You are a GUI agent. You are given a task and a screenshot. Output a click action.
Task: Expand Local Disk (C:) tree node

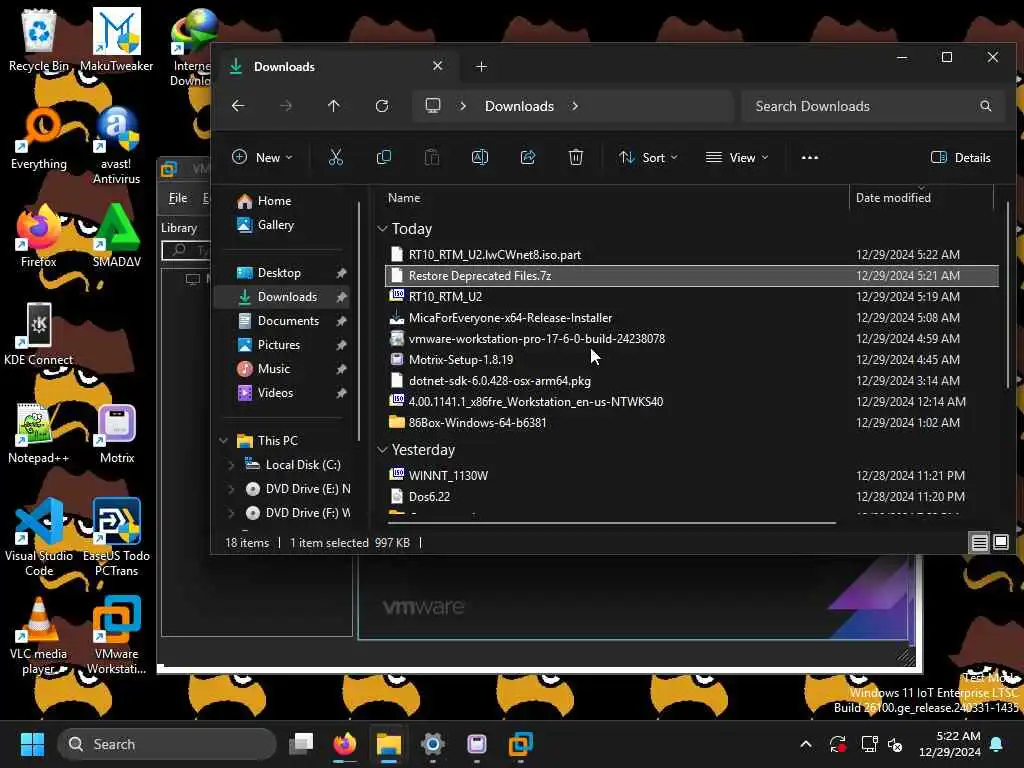point(231,465)
